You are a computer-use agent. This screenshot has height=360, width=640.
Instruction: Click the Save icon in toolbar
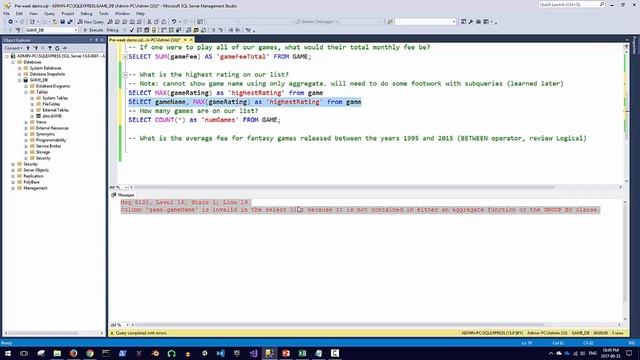pyautogui.click(x=62, y=22)
